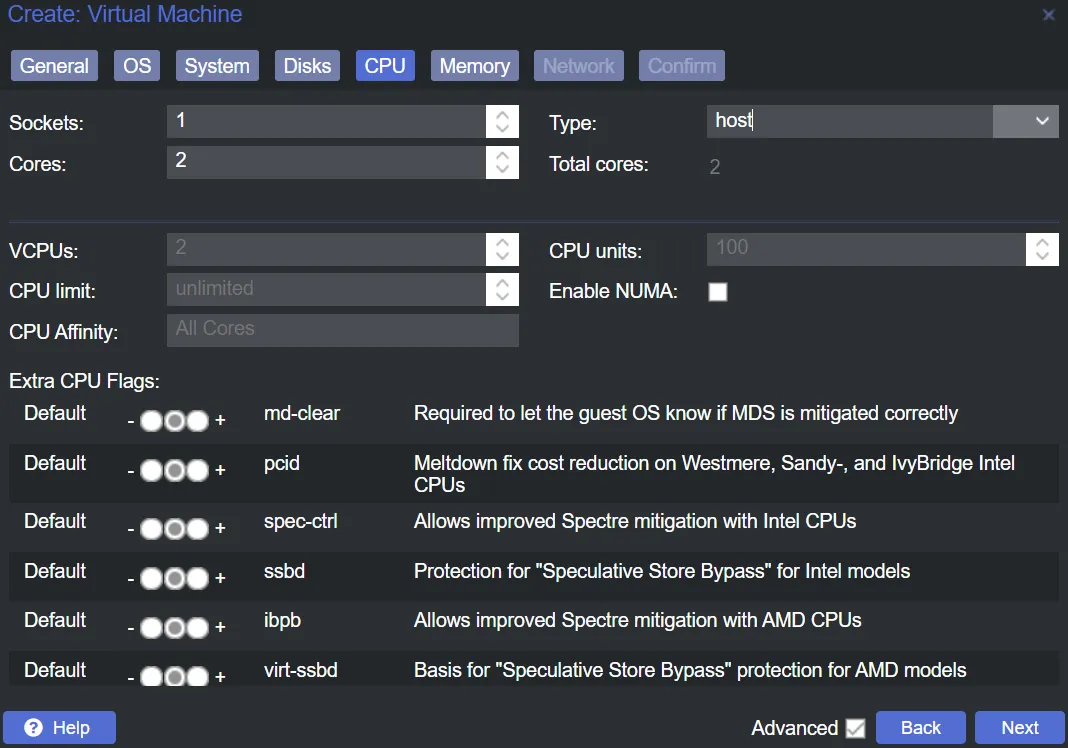Screen dimensions: 1068x748
Task: Click the minus sign for ssbd flag
Action: coord(131,579)
